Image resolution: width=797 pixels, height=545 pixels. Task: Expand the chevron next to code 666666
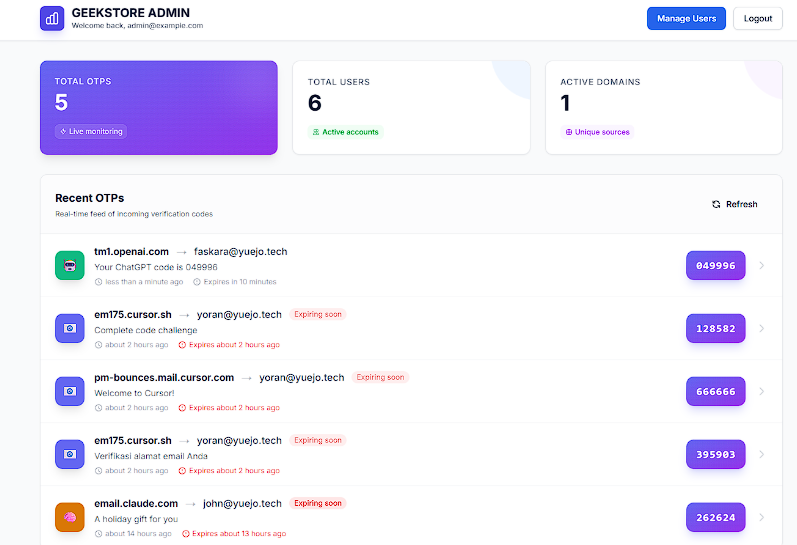click(761, 391)
